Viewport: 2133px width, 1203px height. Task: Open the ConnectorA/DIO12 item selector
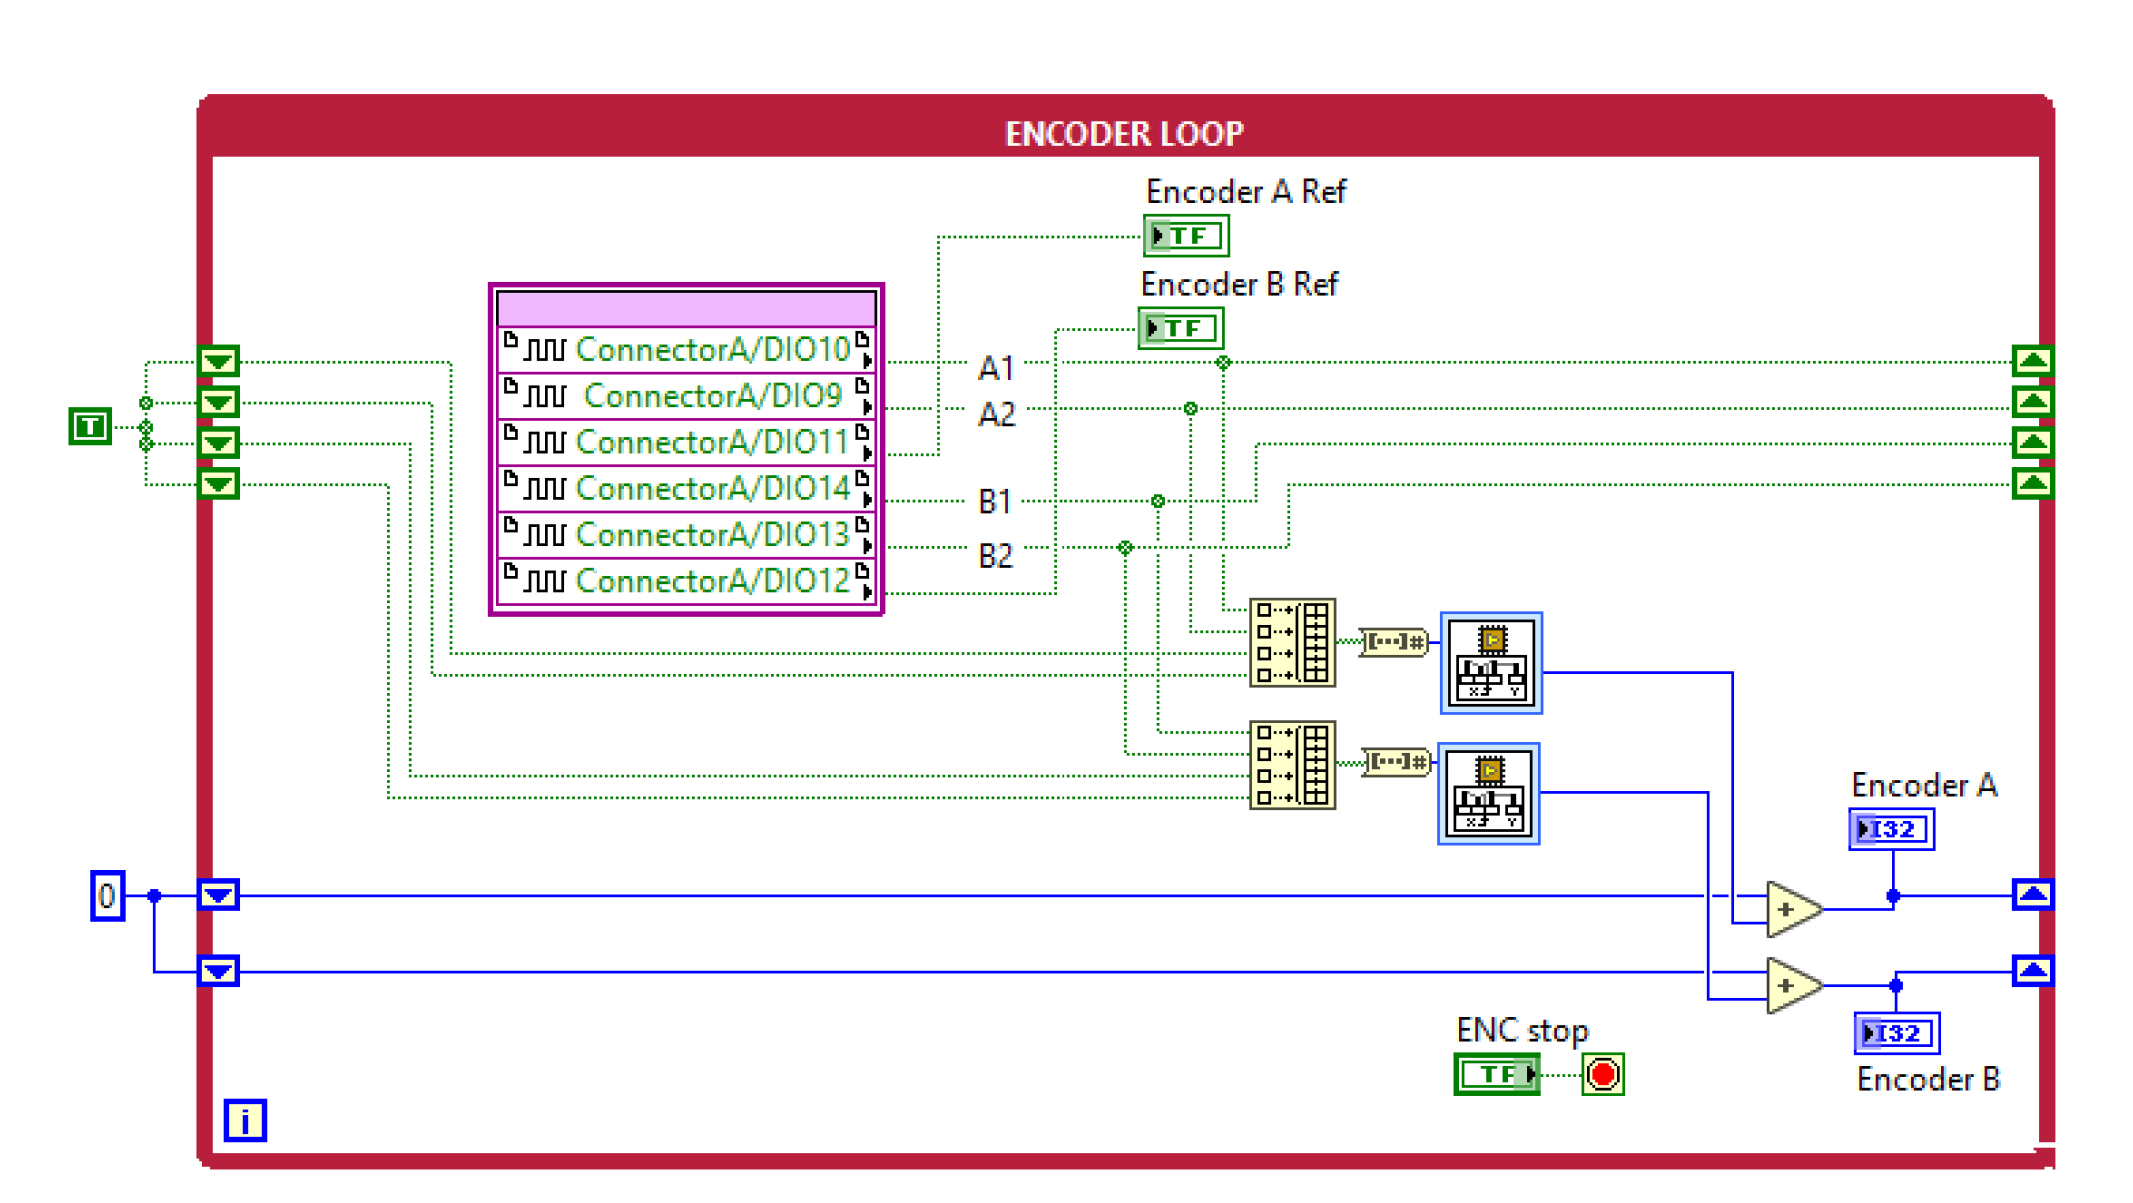tap(712, 581)
